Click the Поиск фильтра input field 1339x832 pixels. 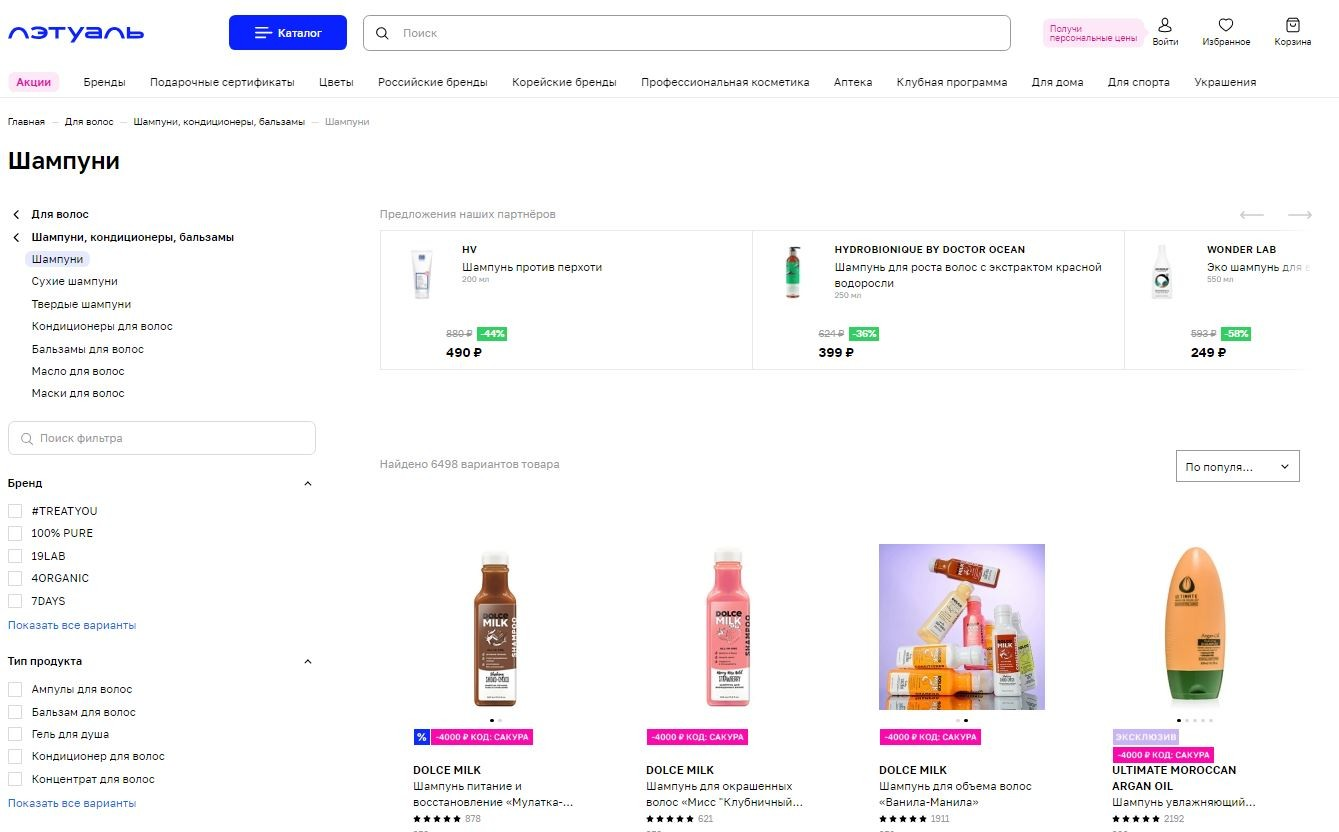pyautogui.click(x=162, y=438)
